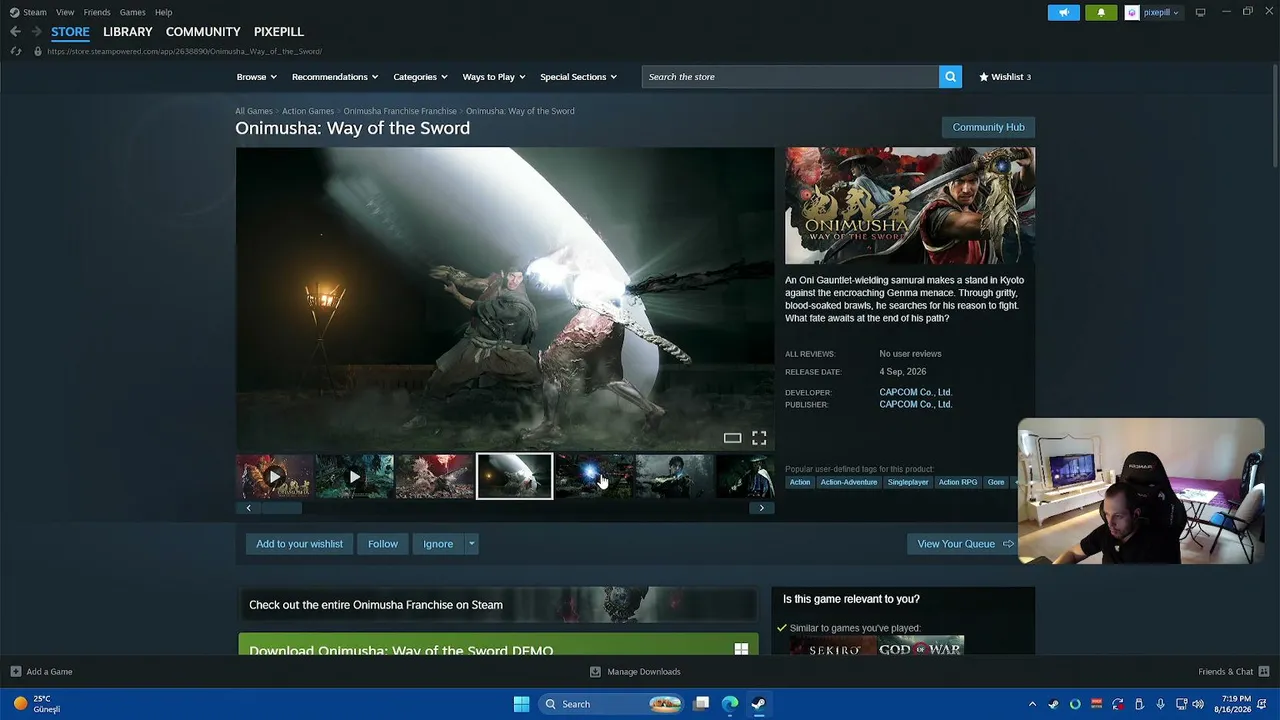
Task: Open the View menu
Action: [65, 12]
